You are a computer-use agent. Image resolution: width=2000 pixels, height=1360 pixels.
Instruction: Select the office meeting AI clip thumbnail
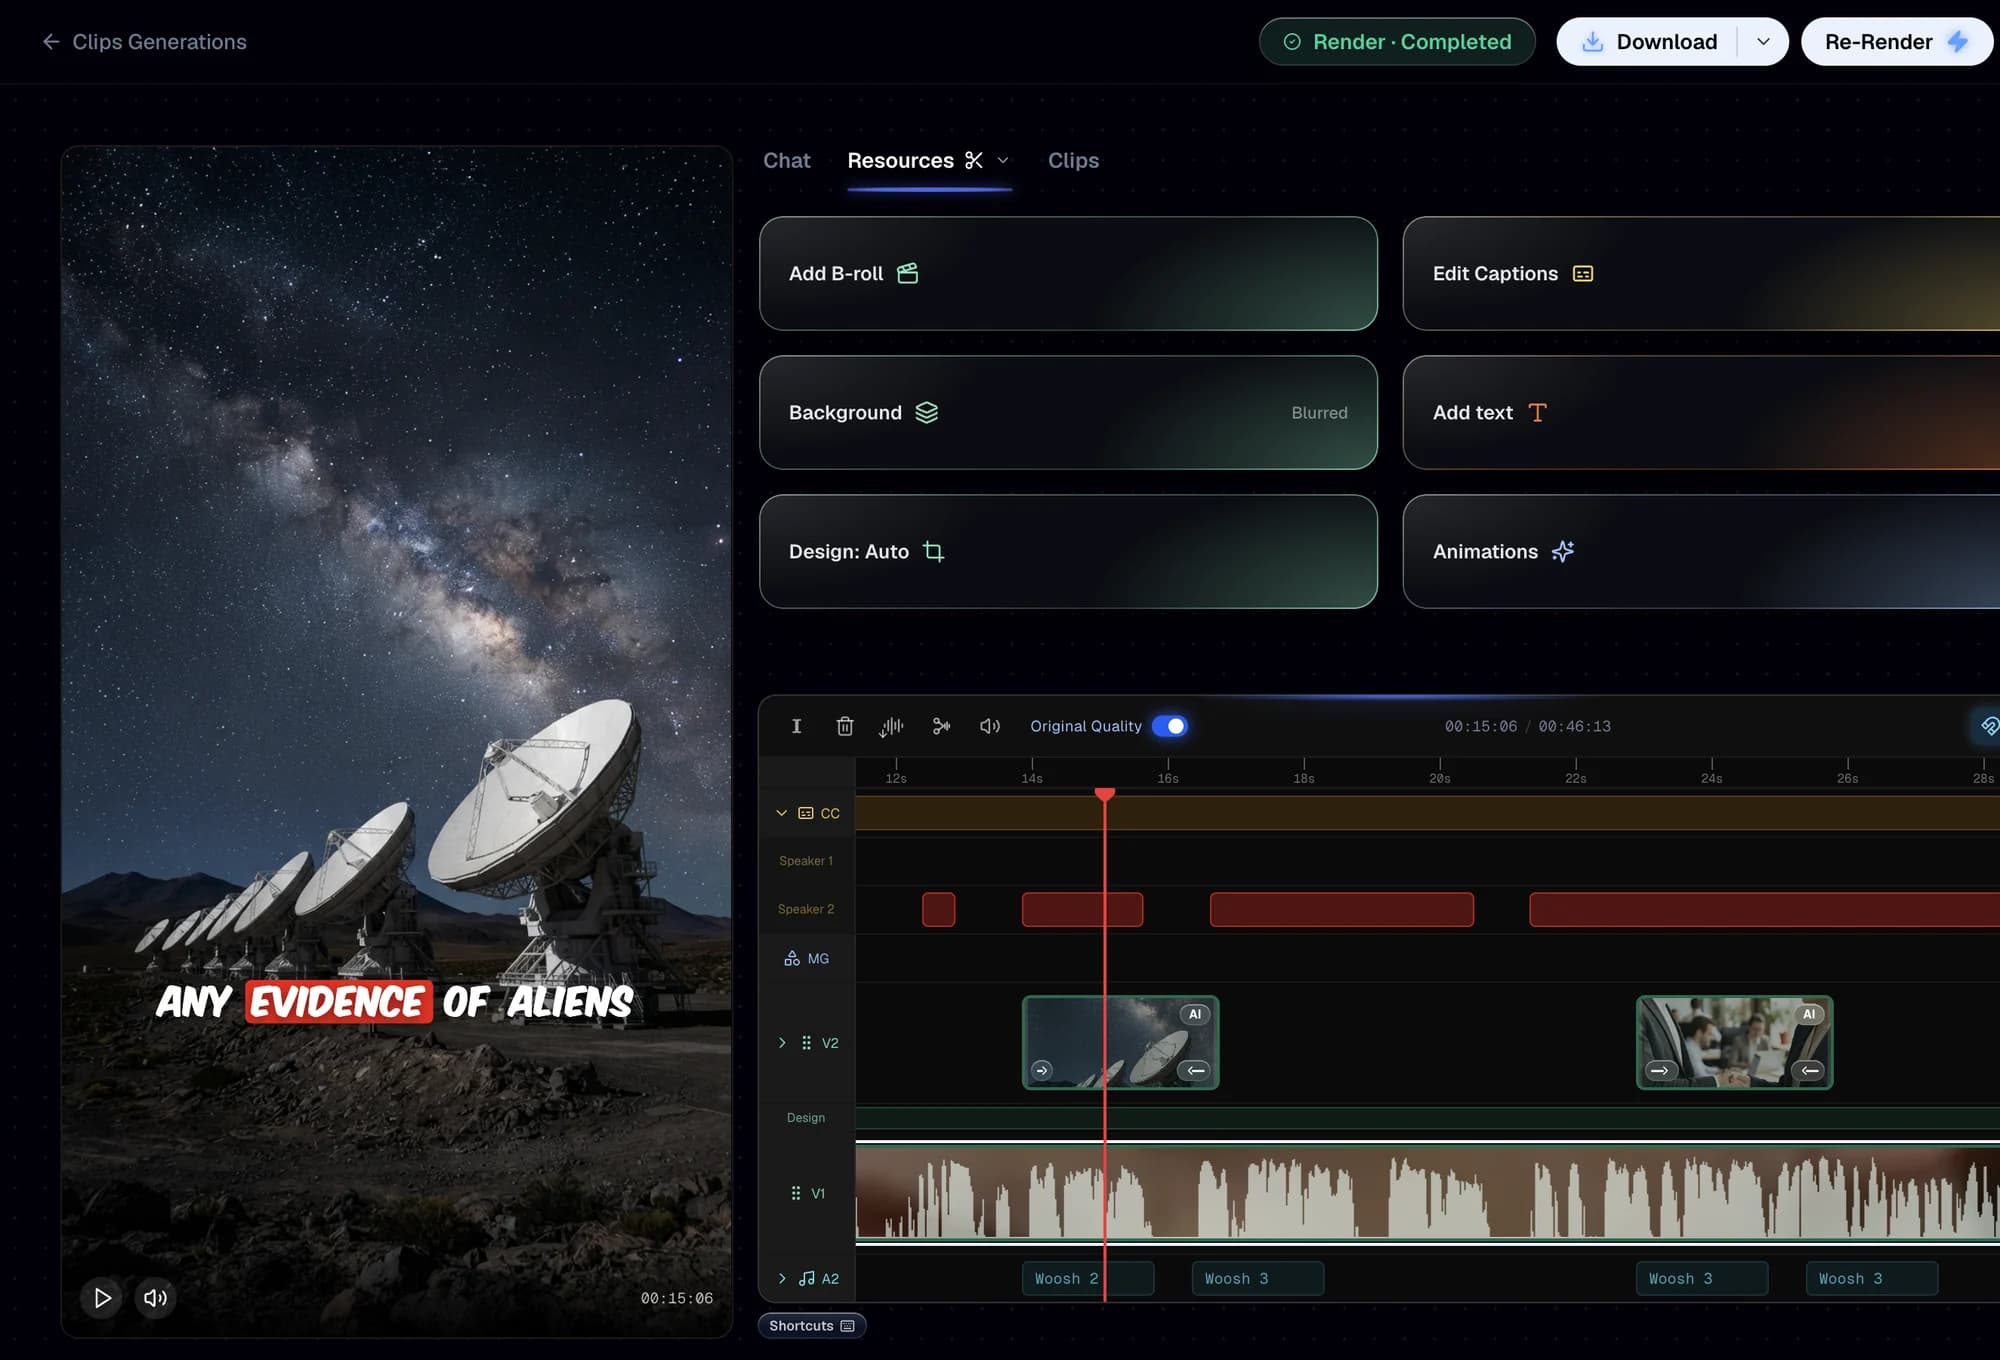click(x=1734, y=1043)
